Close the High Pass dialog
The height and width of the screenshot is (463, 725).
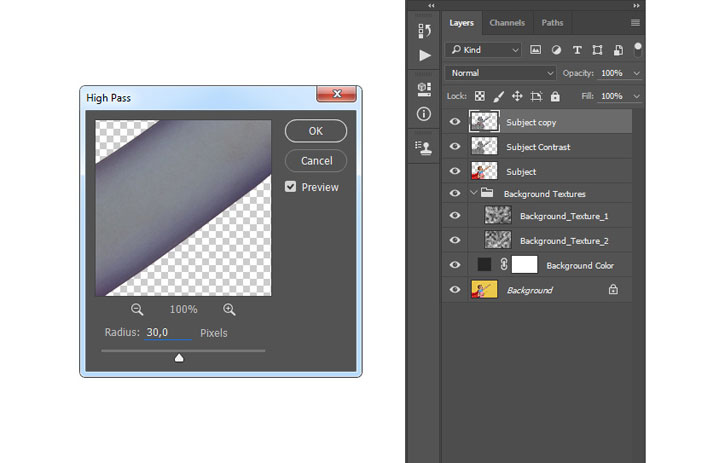(x=337, y=93)
